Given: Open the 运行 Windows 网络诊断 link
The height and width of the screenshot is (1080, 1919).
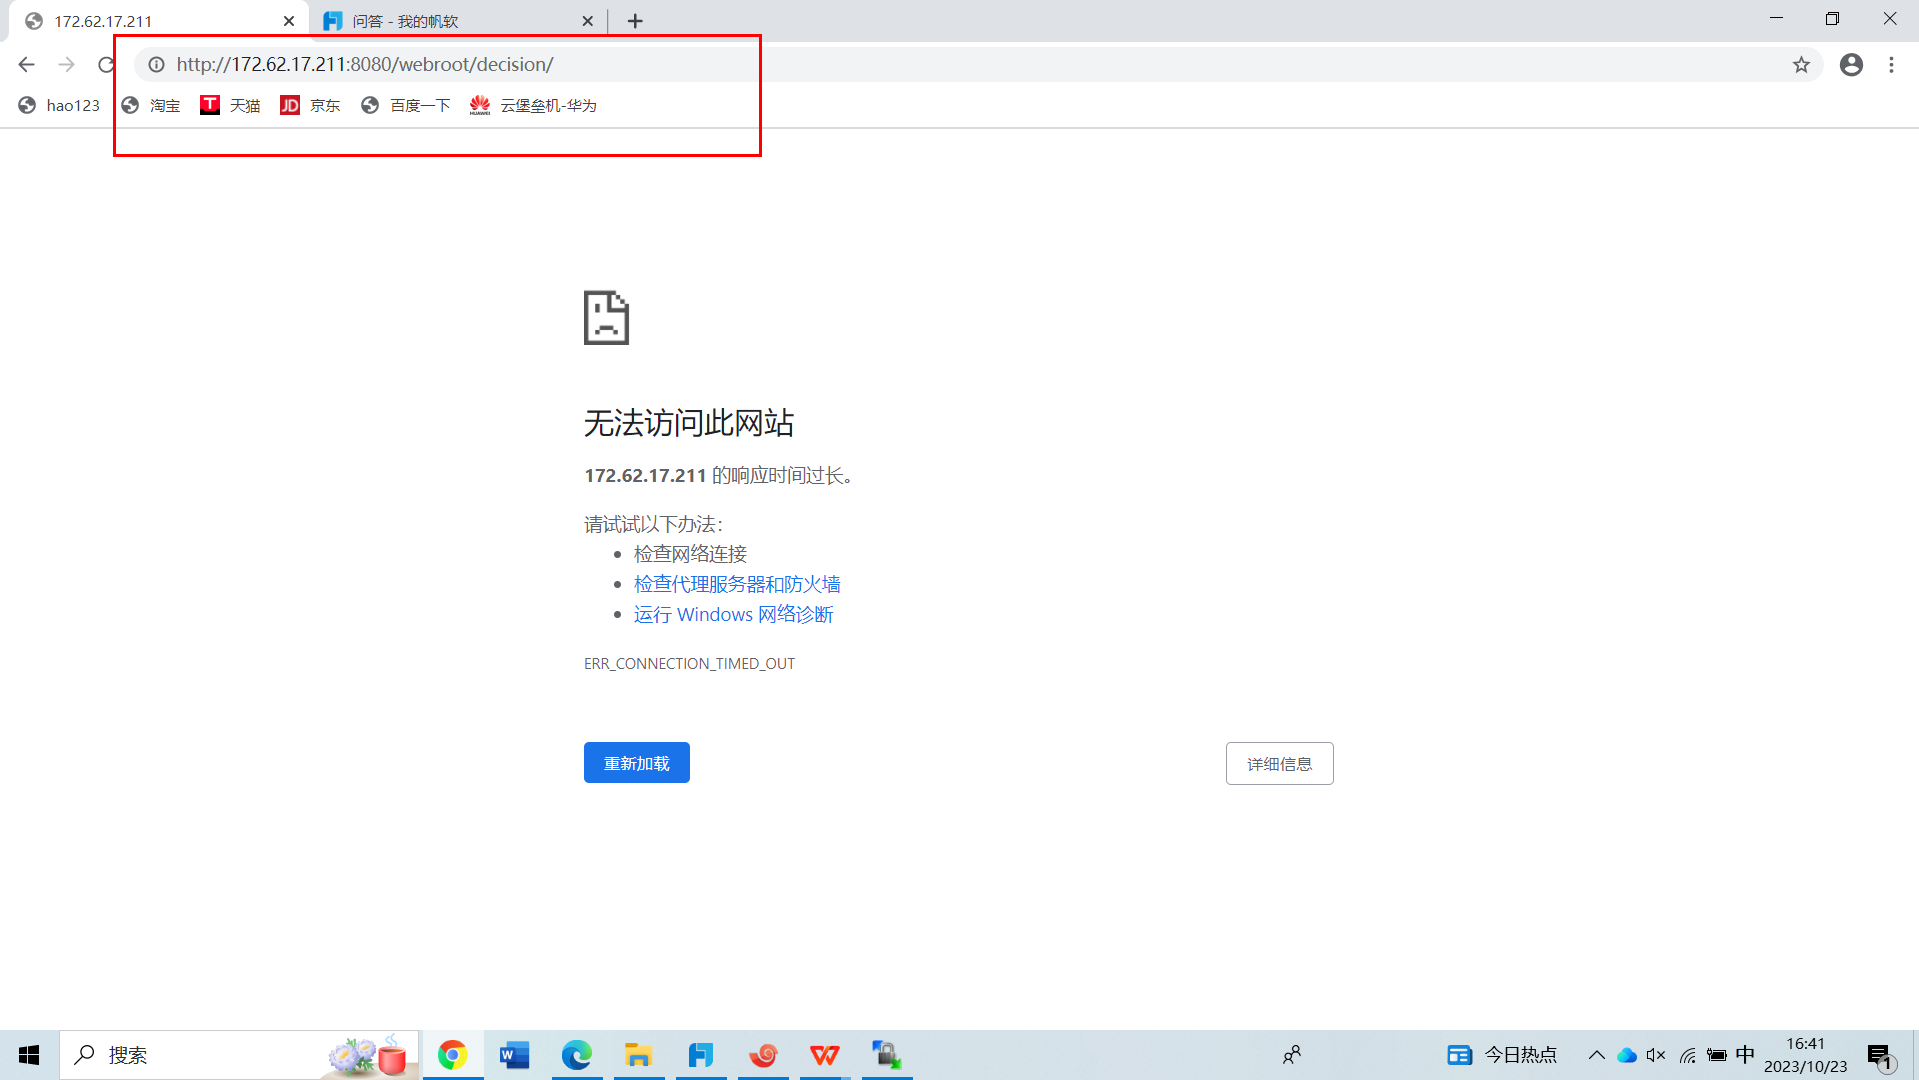Looking at the screenshot, I should point(733,614).
